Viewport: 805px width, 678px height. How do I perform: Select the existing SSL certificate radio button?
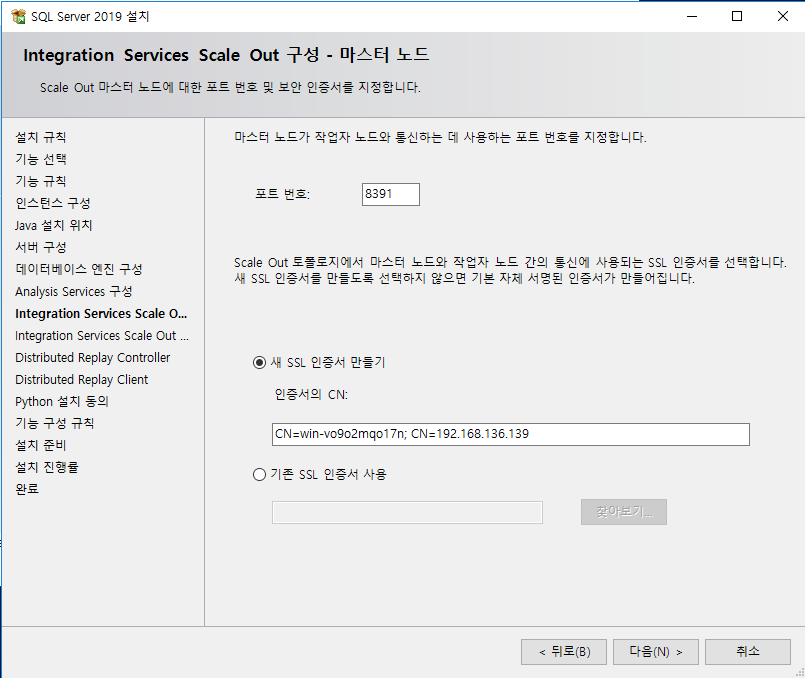259,474
